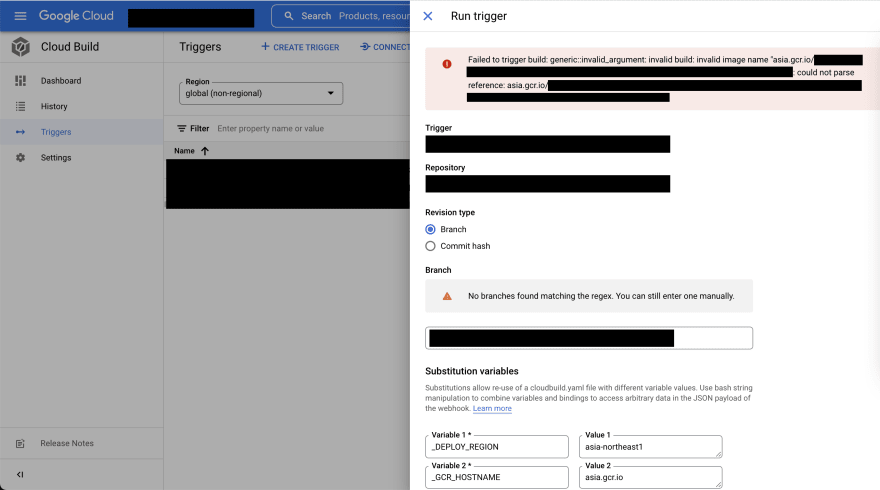Click the Revision type label

pyautogui.click(x=450, y=212)
